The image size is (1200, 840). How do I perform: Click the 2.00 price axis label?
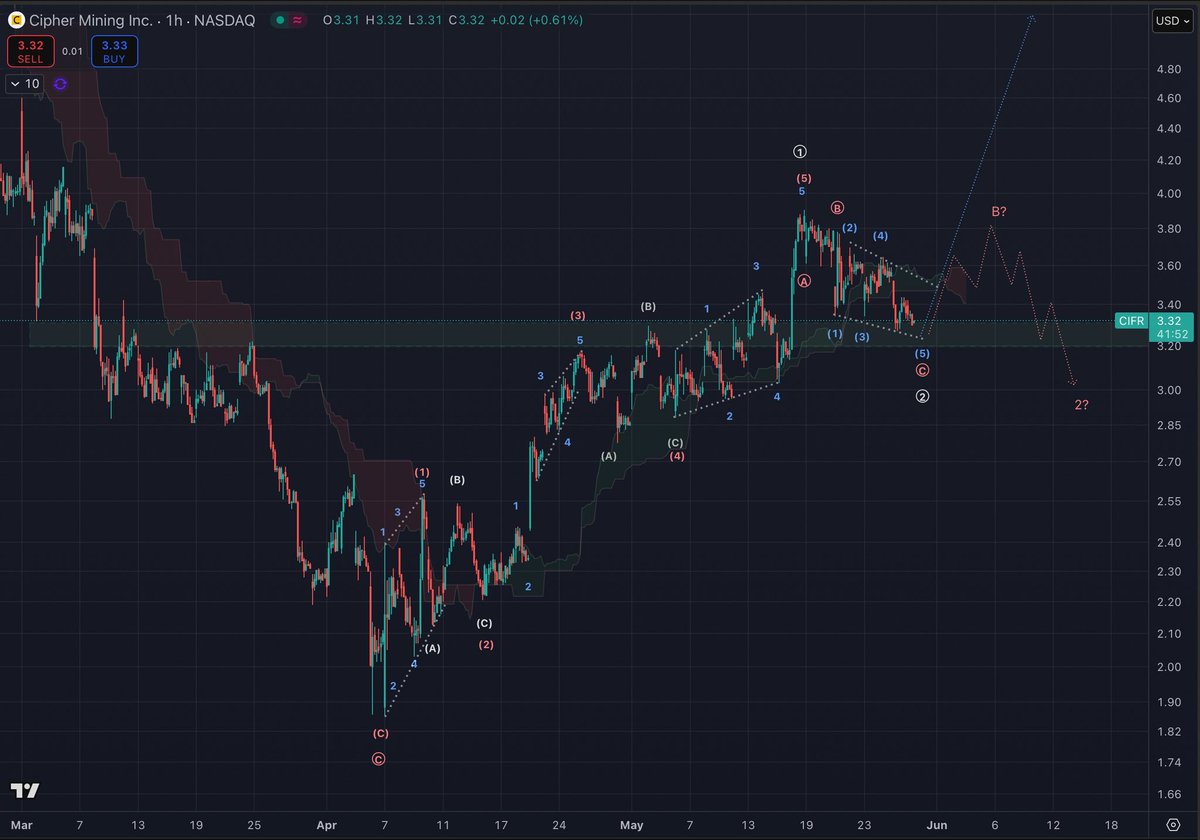pos(1170,667)
